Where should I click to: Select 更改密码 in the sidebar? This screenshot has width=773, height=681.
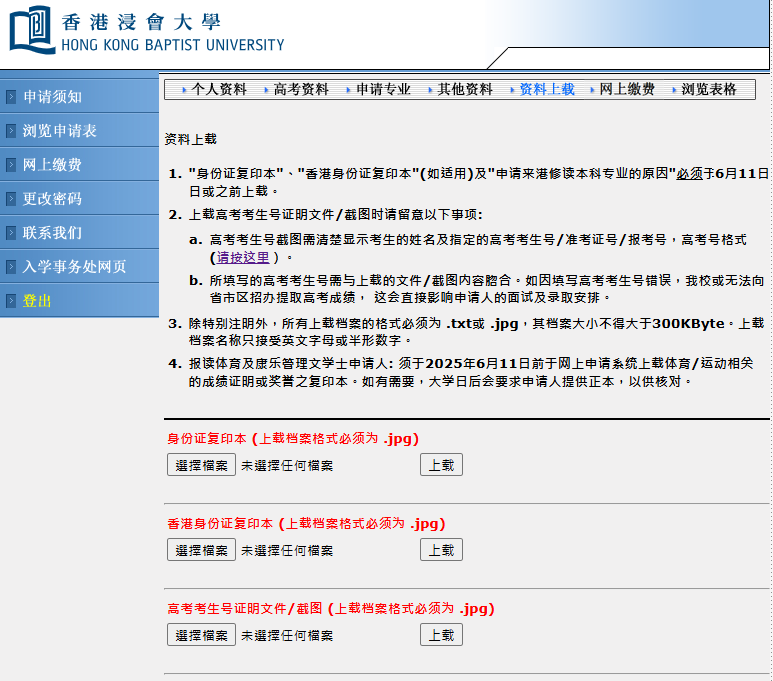[52, 199]
